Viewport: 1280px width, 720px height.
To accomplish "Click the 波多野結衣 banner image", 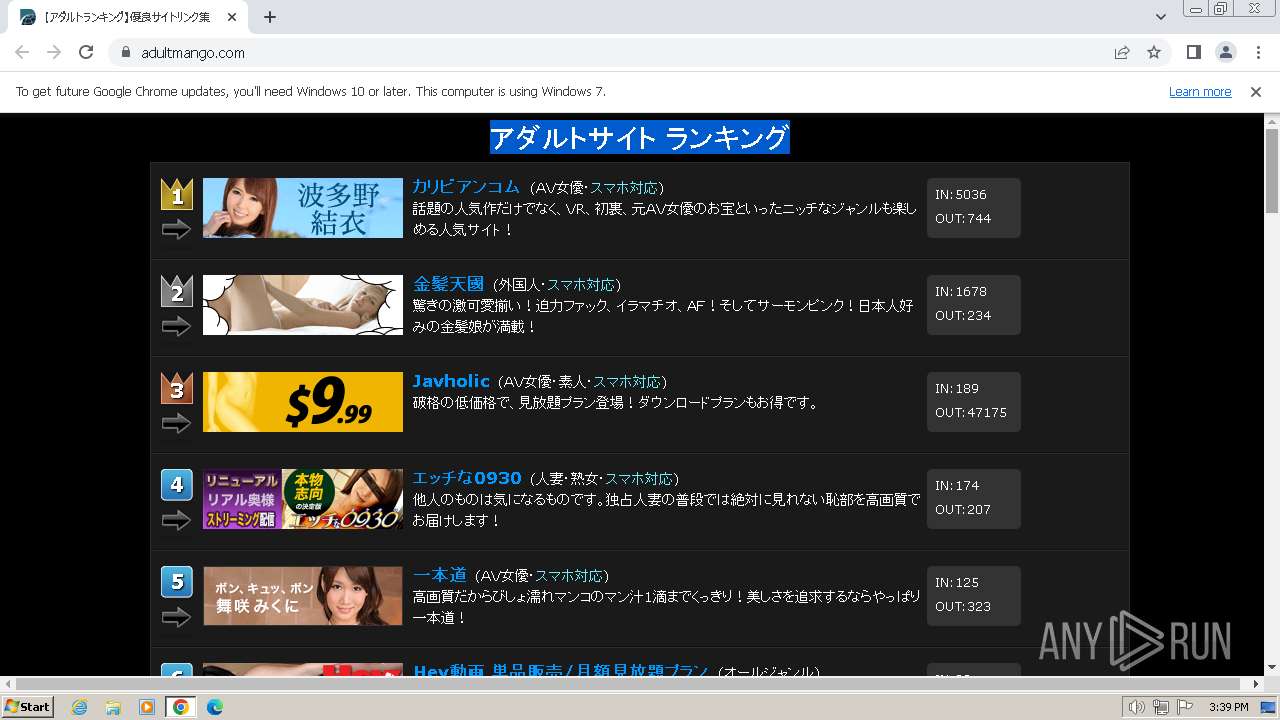I will coord(303,208).
